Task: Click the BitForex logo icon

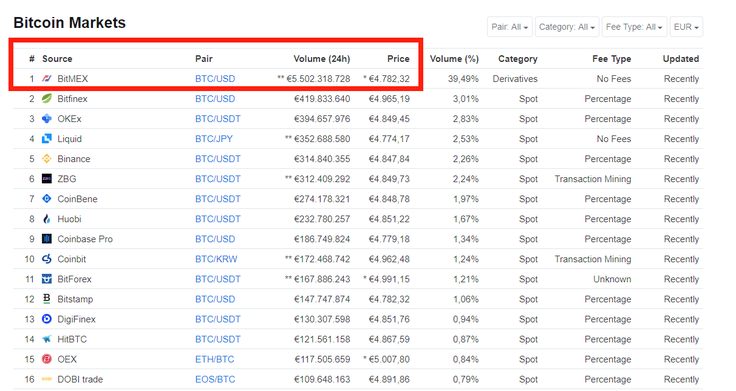Action: [x=46, y=279]
